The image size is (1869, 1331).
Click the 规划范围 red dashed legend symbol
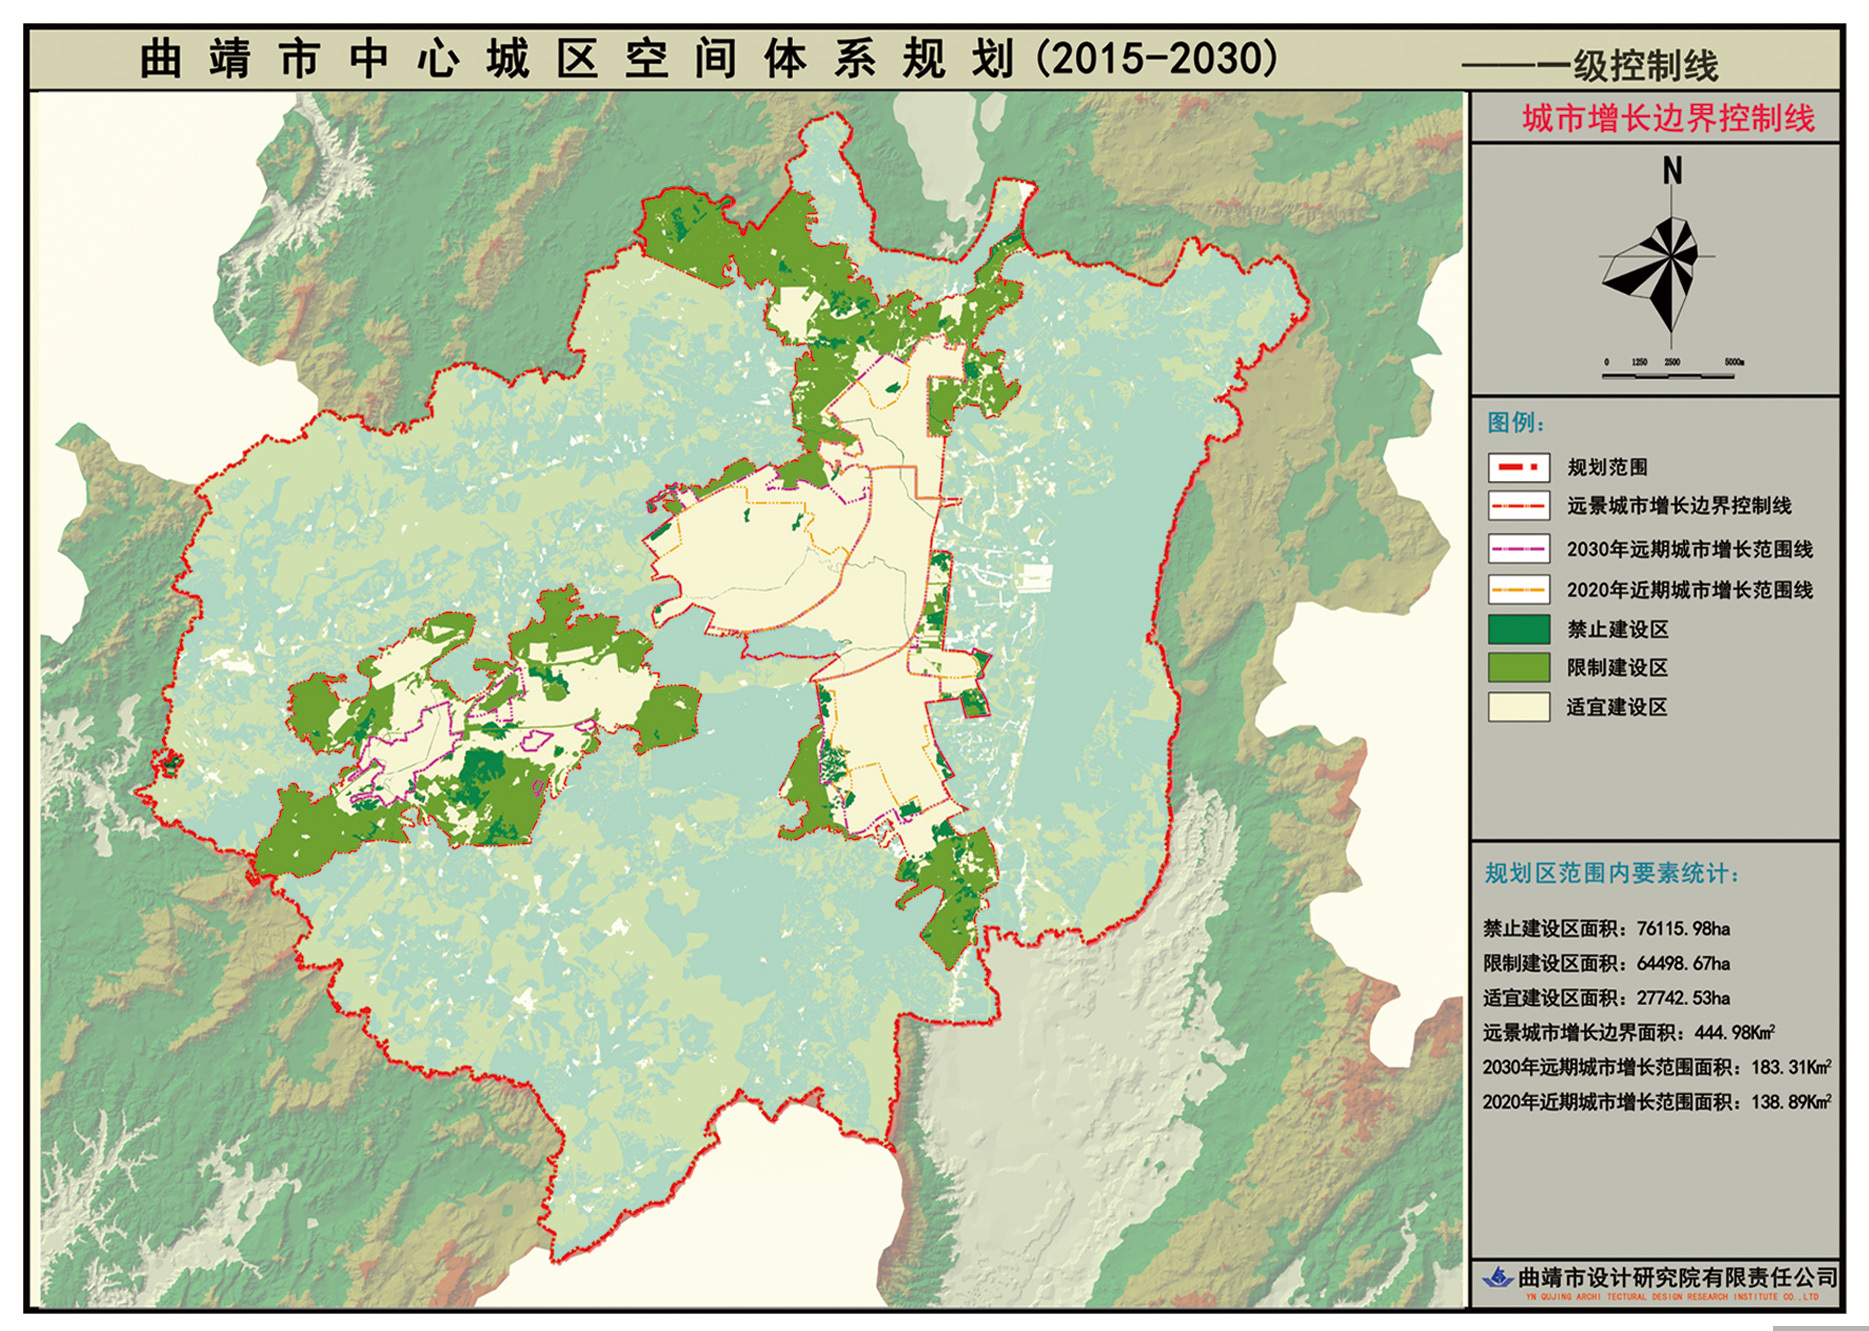tap(1518, 467)
